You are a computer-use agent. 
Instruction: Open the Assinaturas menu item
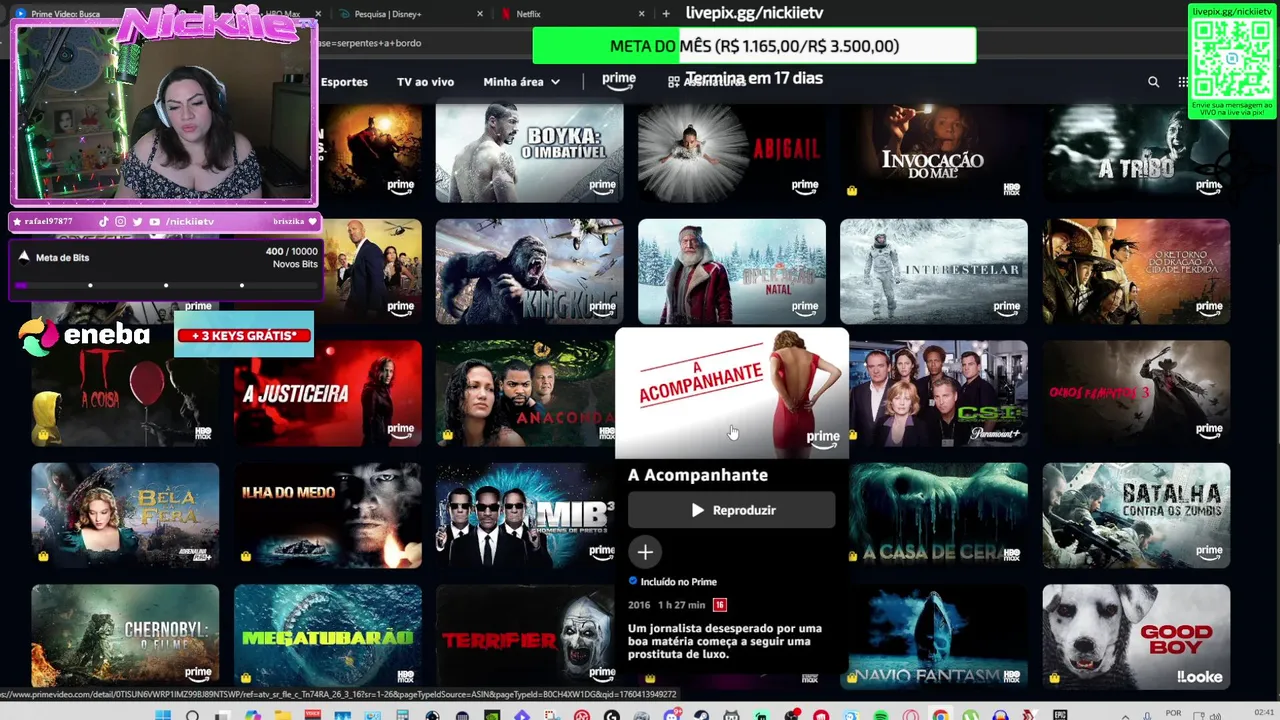point(707,82)
